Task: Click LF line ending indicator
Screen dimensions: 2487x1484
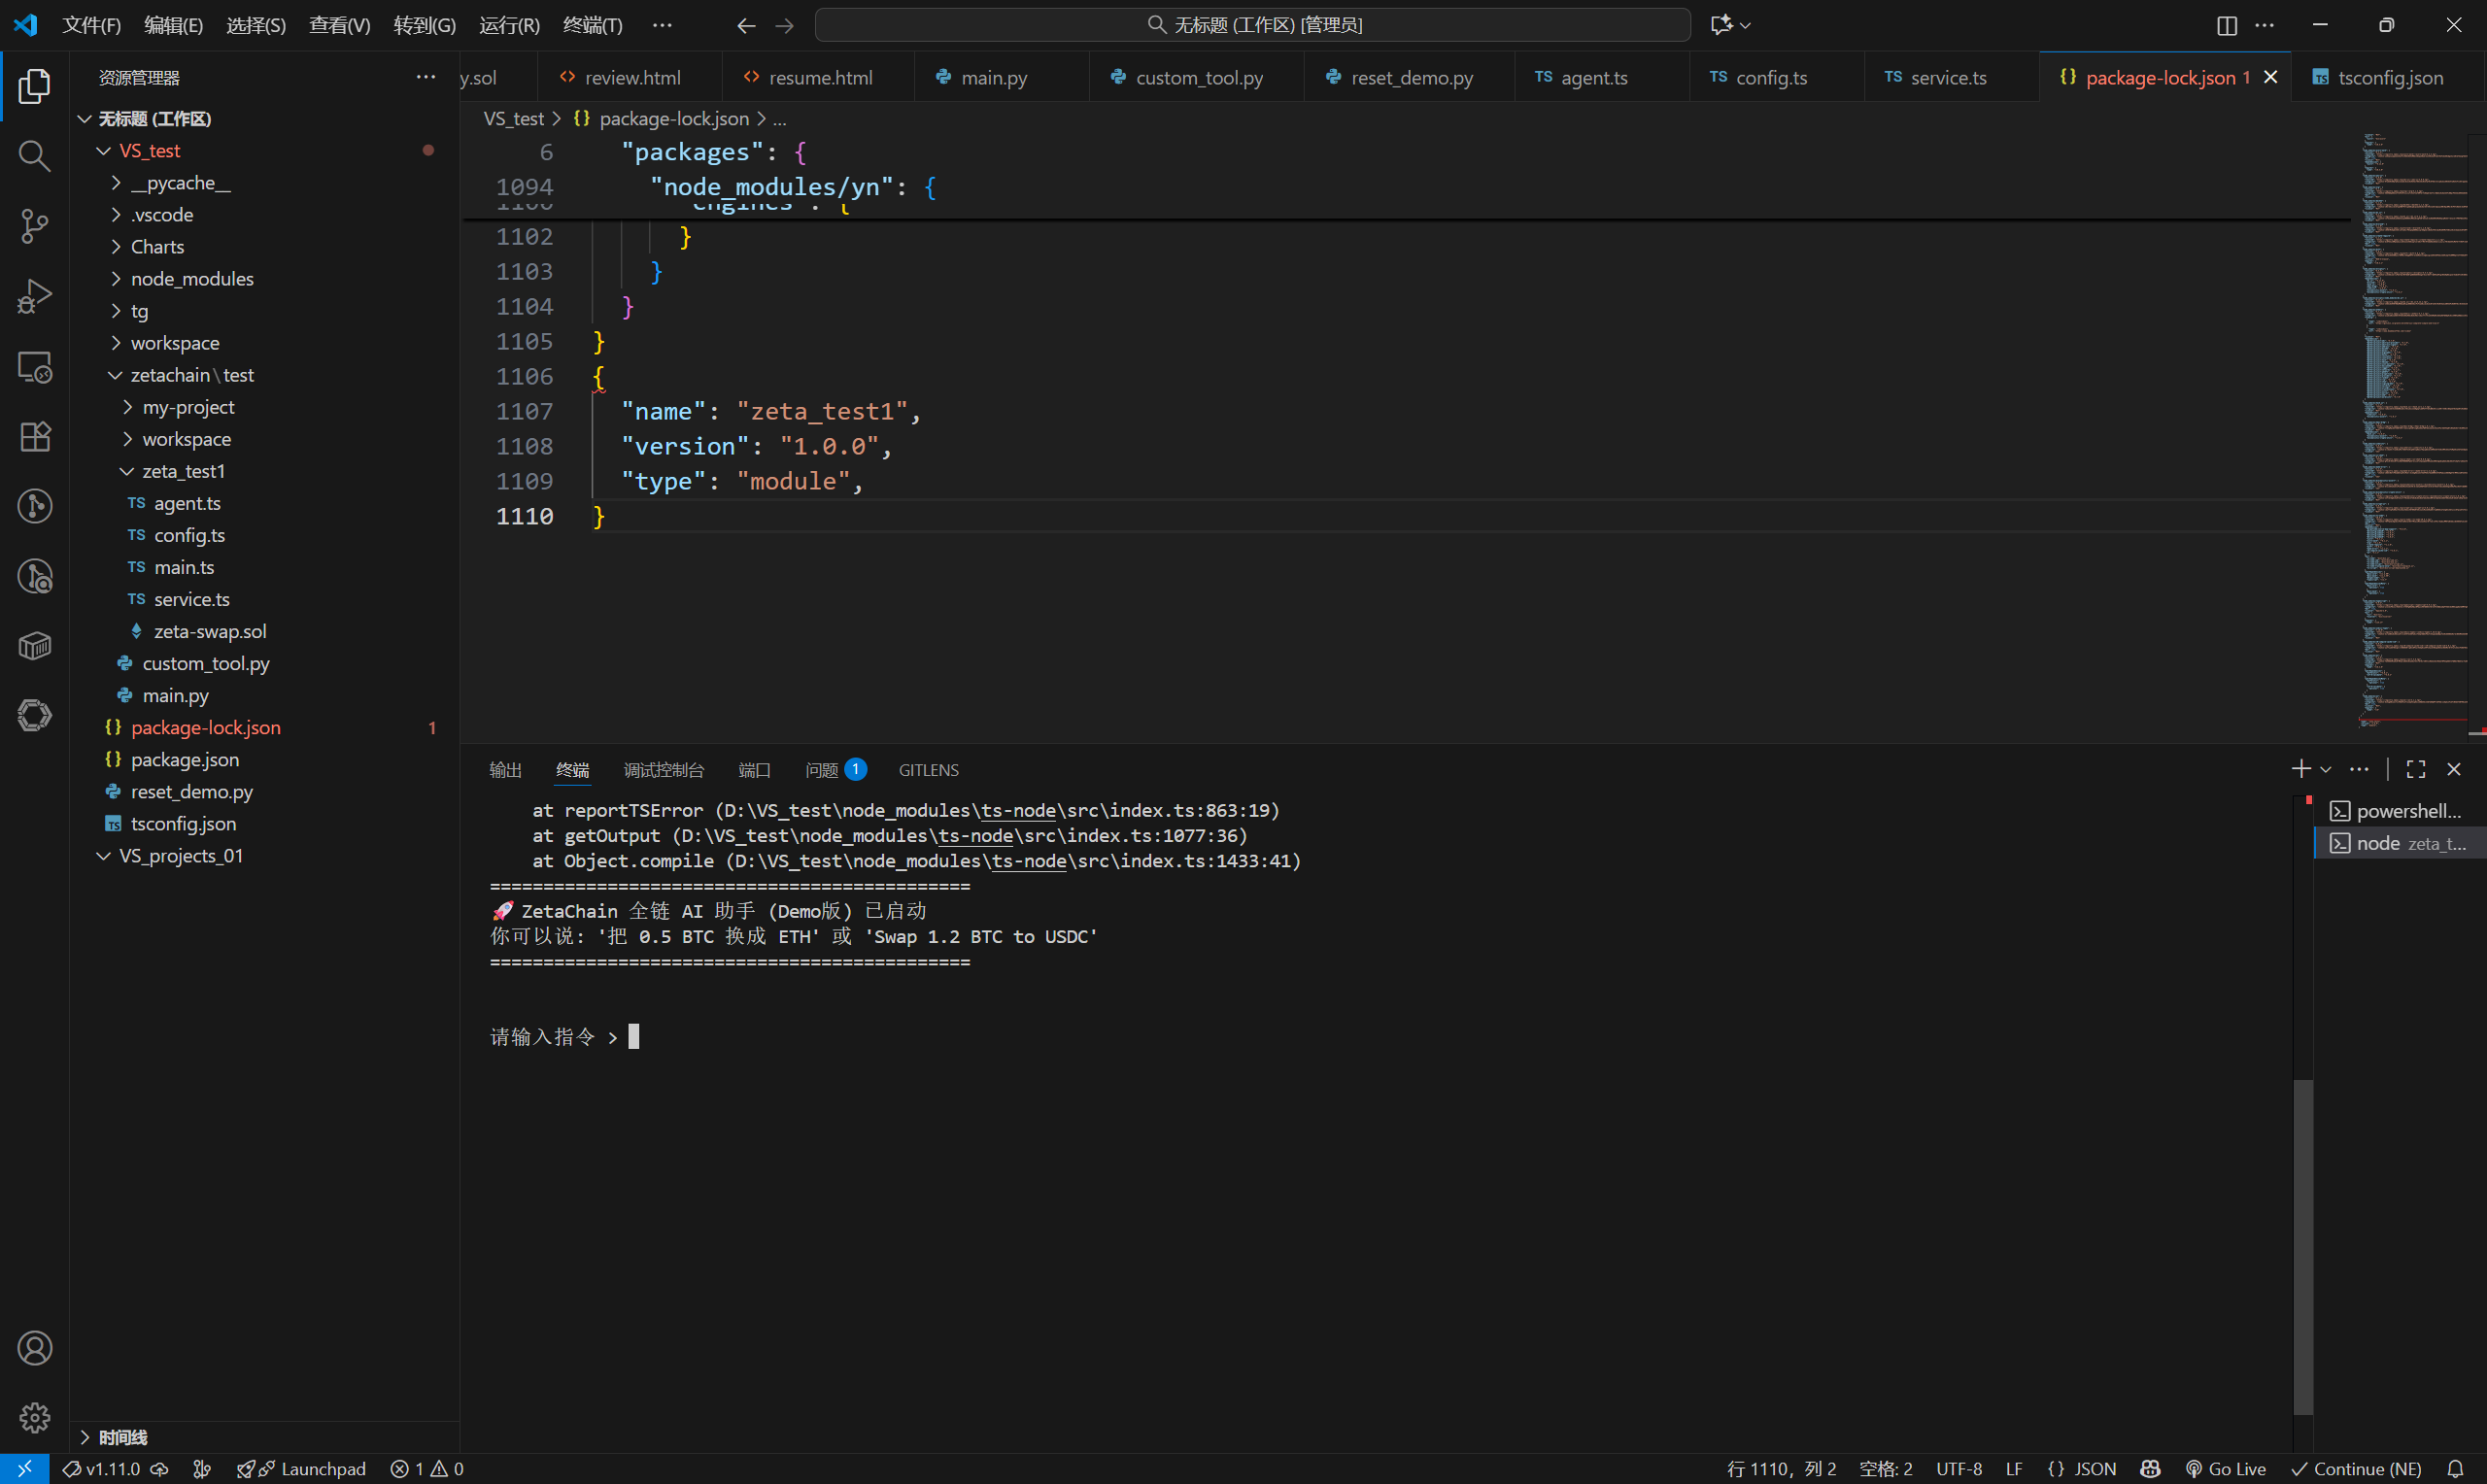Action: [2014, 1469]
